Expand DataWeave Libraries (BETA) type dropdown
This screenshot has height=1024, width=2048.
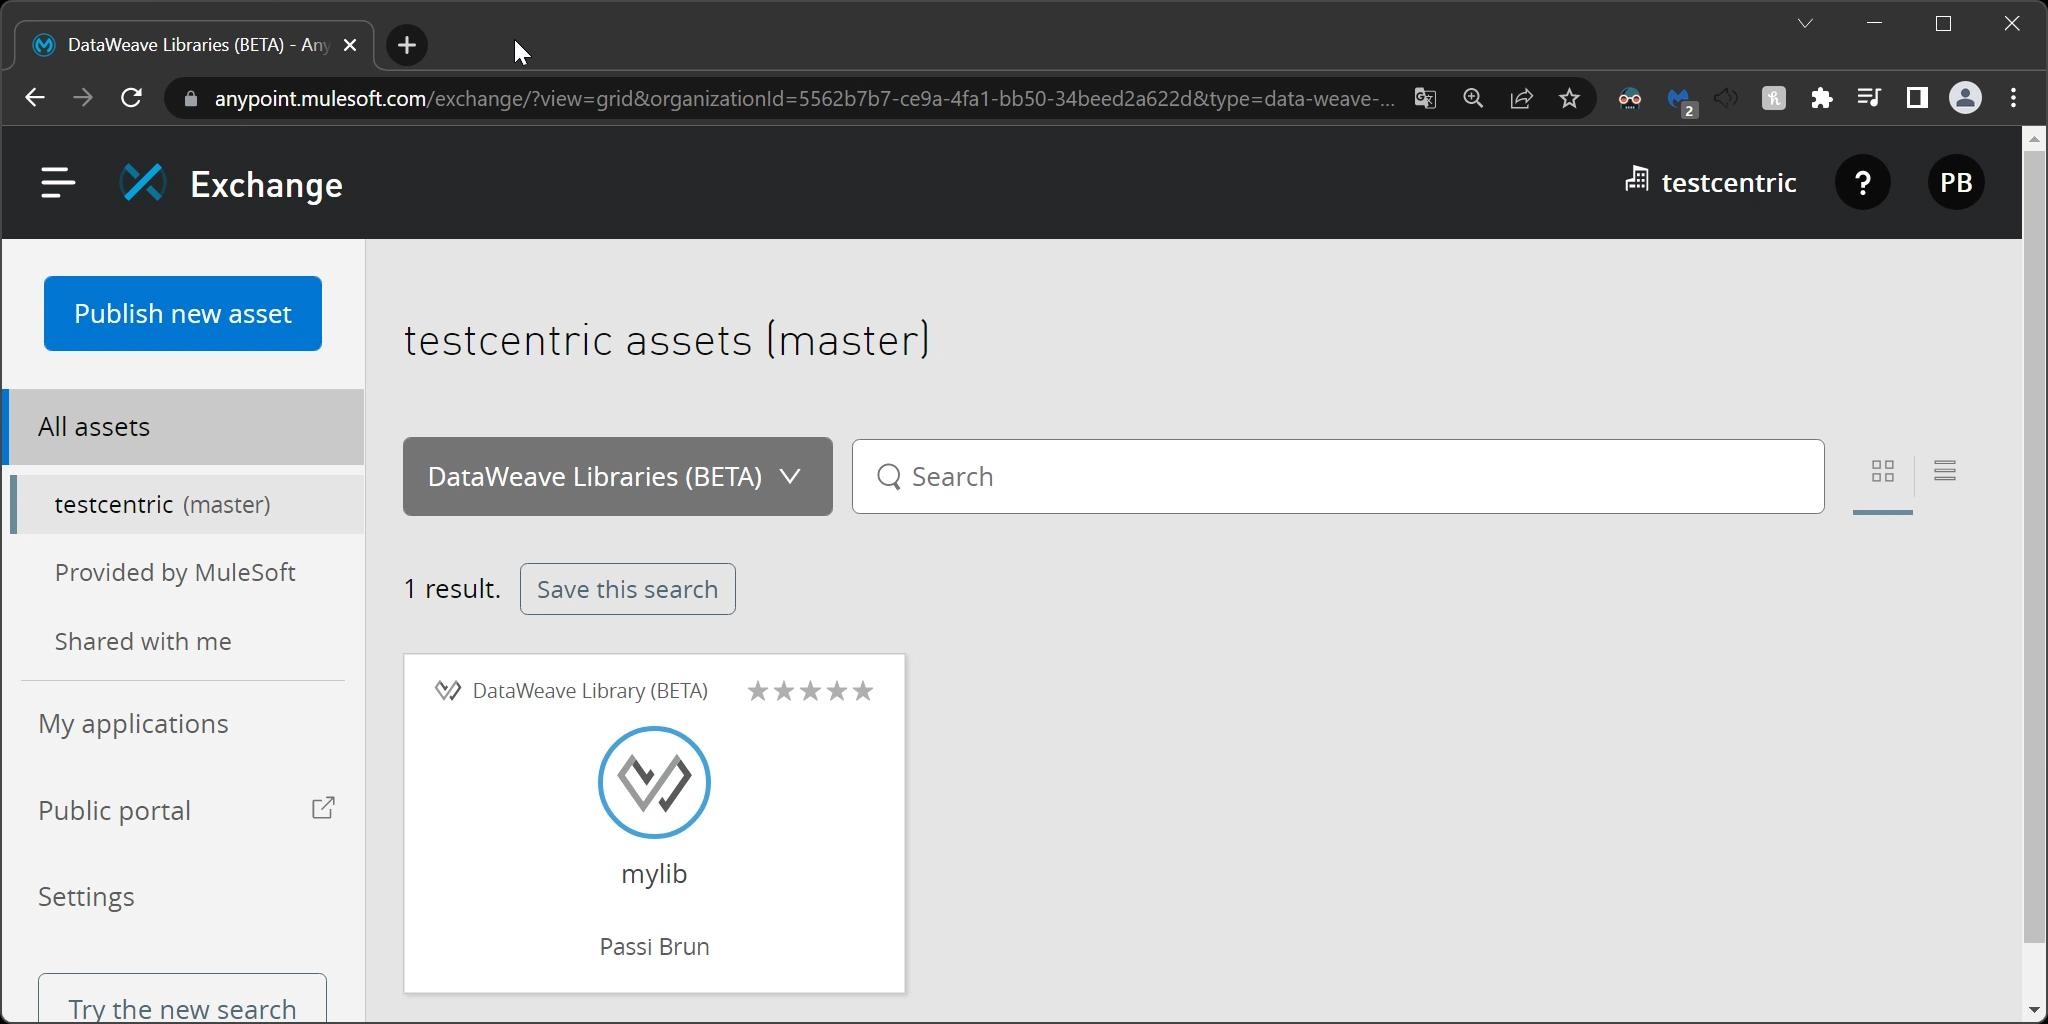617,477
